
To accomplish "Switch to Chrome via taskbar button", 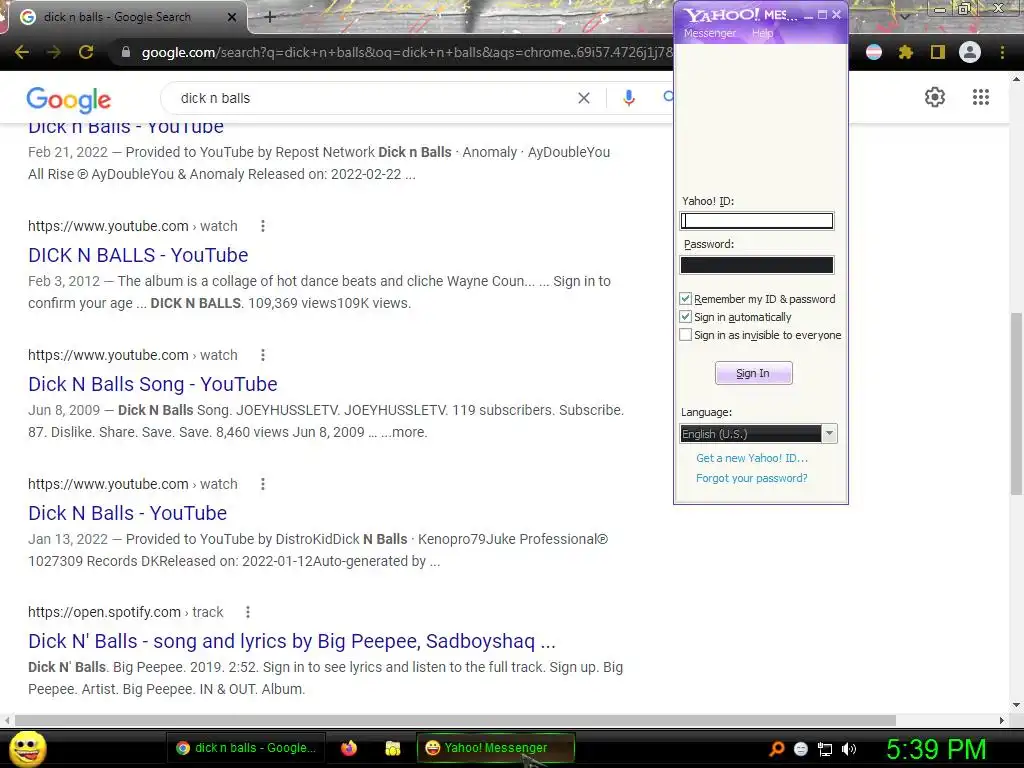I will [x=246, y=748].
